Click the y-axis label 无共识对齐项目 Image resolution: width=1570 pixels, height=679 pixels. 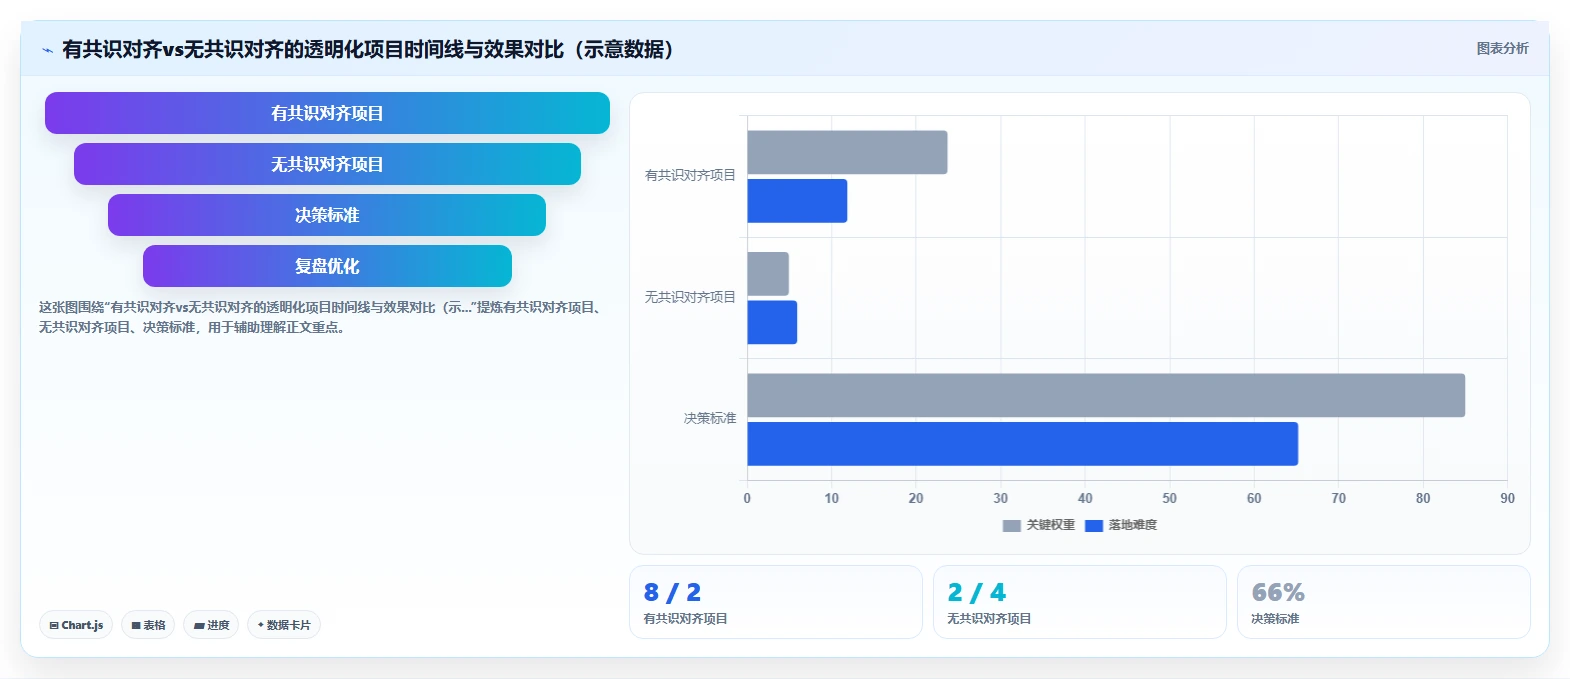690,297
